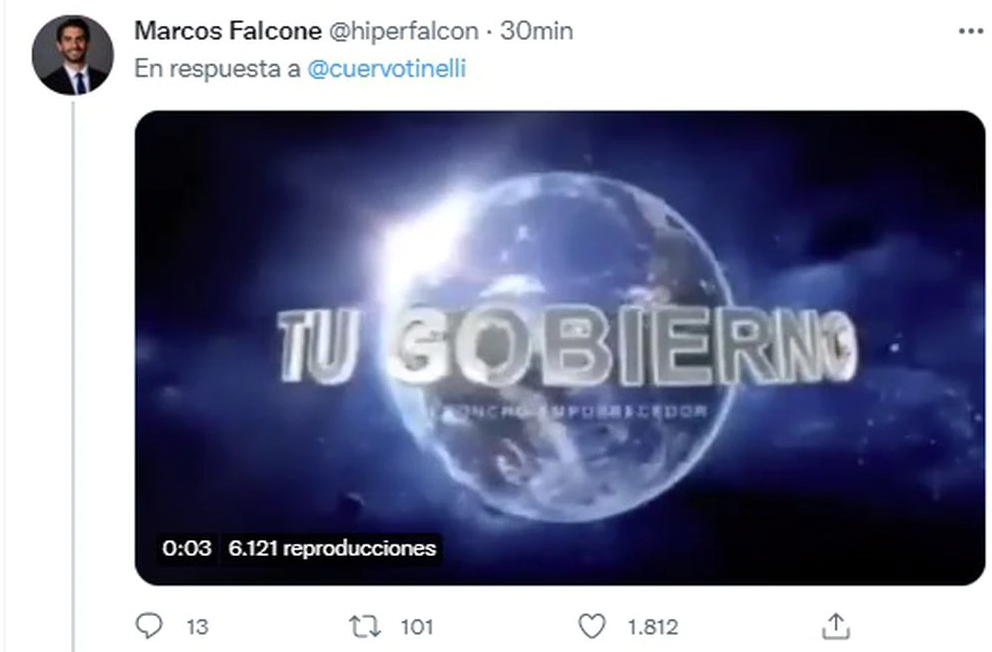Click the reply speech bubble icon
Viewport: 992px width, 652px height.
[x=149, y=626]
